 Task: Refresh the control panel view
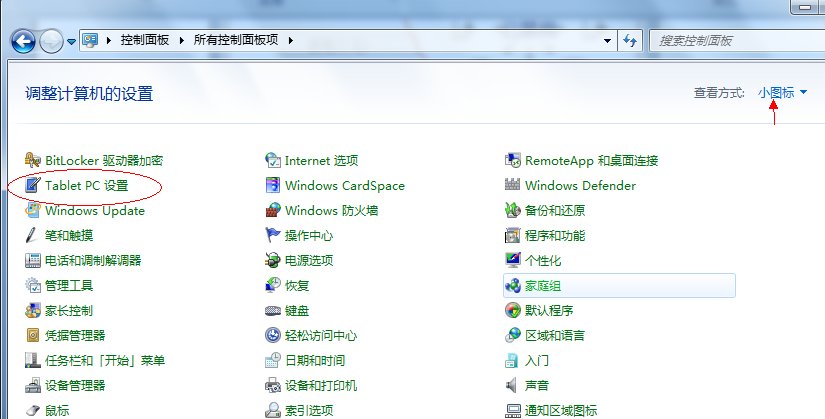(630, 41)
